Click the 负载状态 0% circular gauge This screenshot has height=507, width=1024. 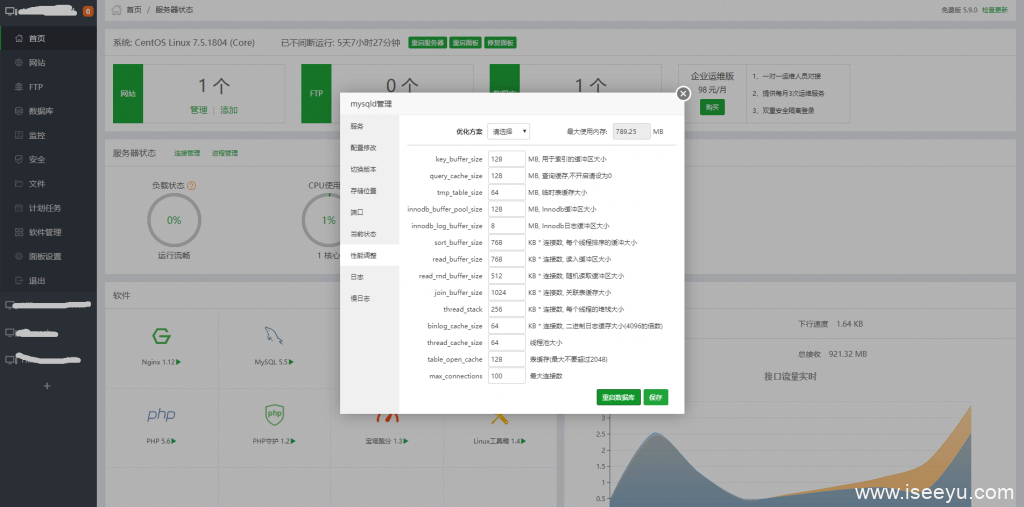(x=174, y=220)
